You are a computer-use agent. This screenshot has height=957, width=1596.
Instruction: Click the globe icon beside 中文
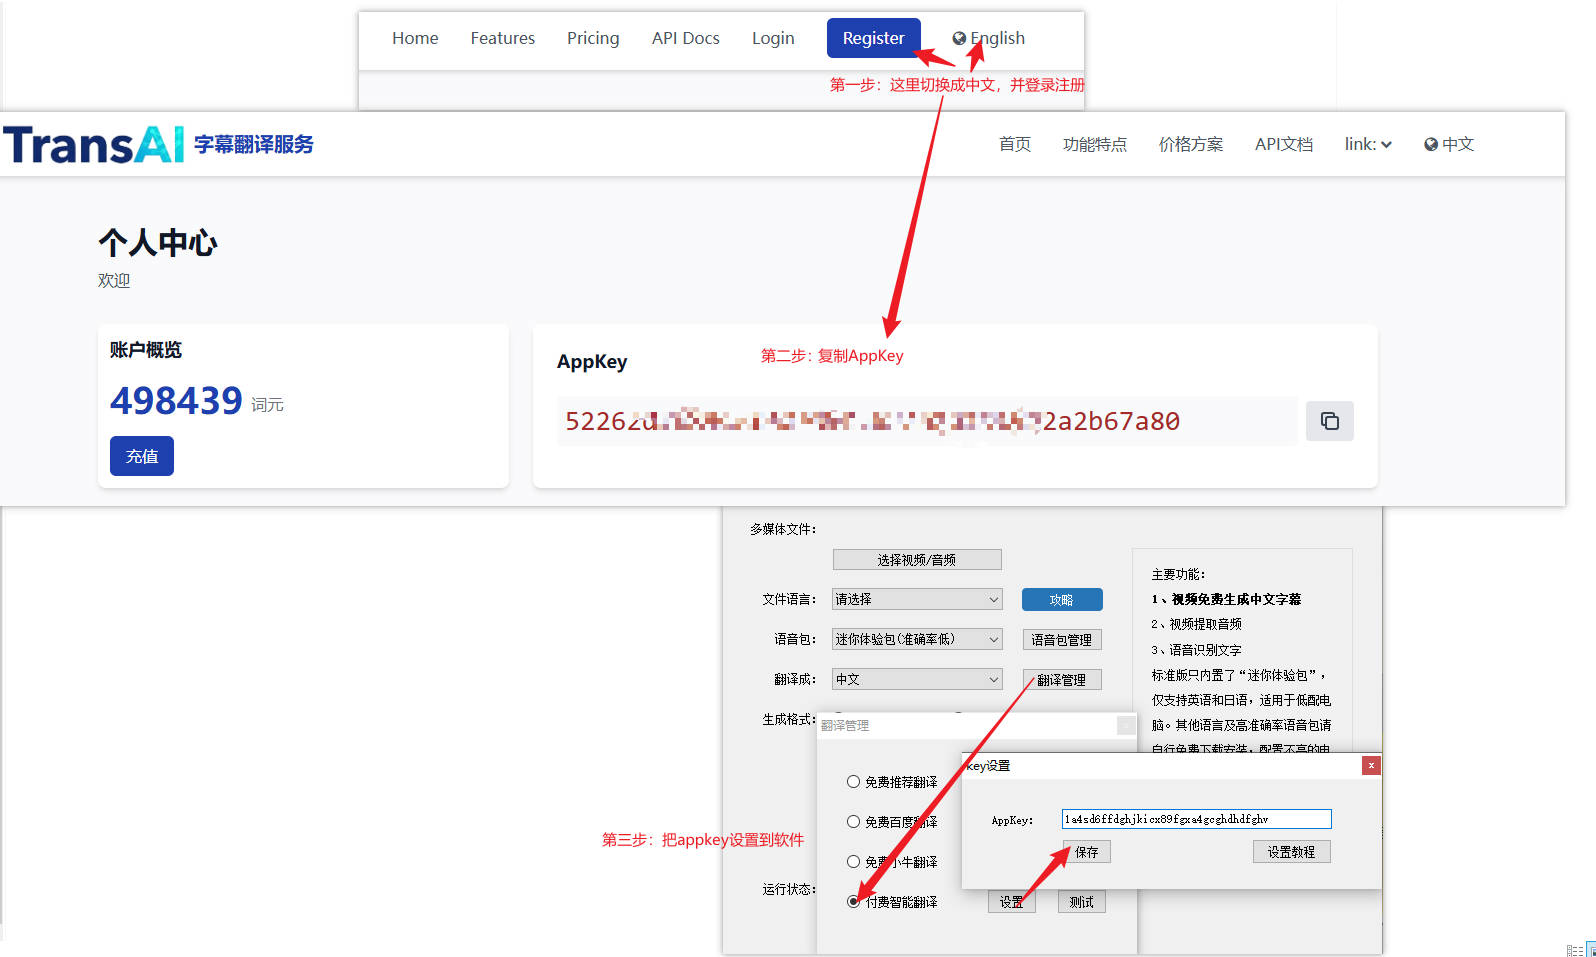click(1431, 144)
